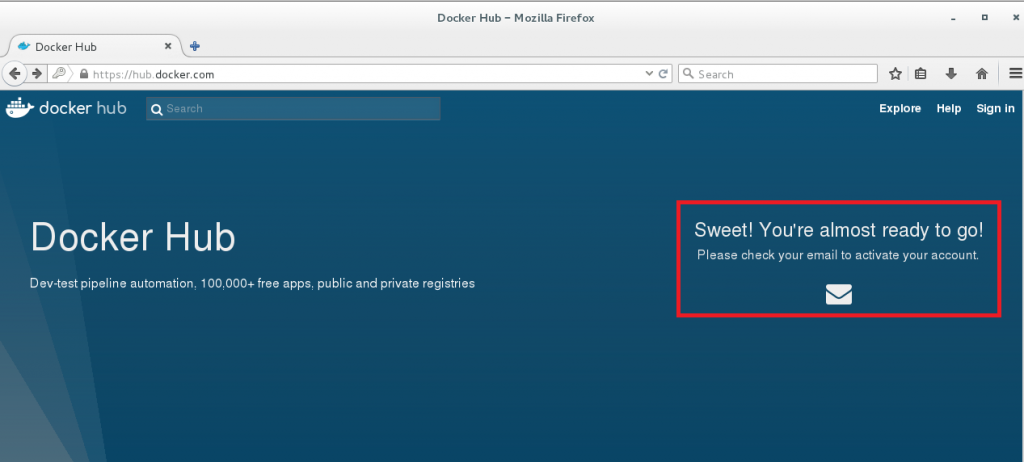The width and height of the screenshot is (1024, 462).
Task: Click the magnifier icon in Firefox search box
Action: [688, 74]
